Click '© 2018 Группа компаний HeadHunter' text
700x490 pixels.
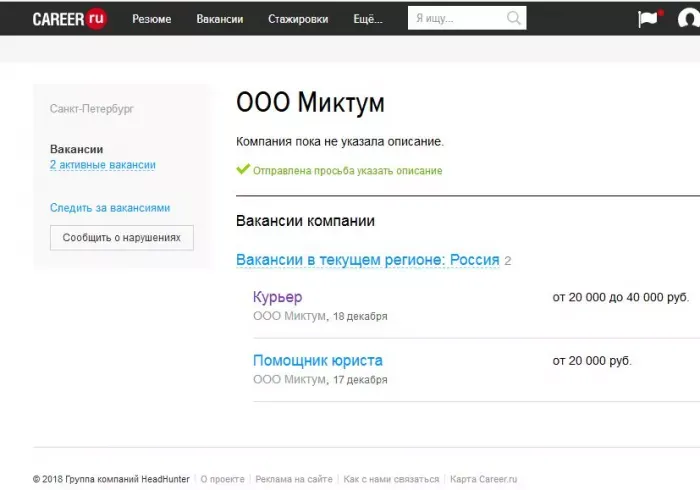111,479
